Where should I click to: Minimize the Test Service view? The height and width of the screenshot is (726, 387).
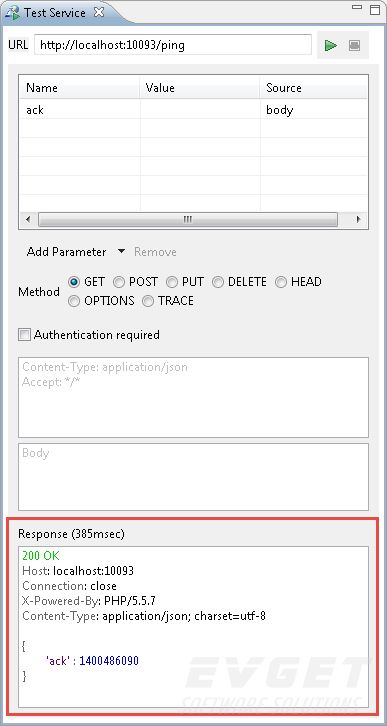pos(356,7)
